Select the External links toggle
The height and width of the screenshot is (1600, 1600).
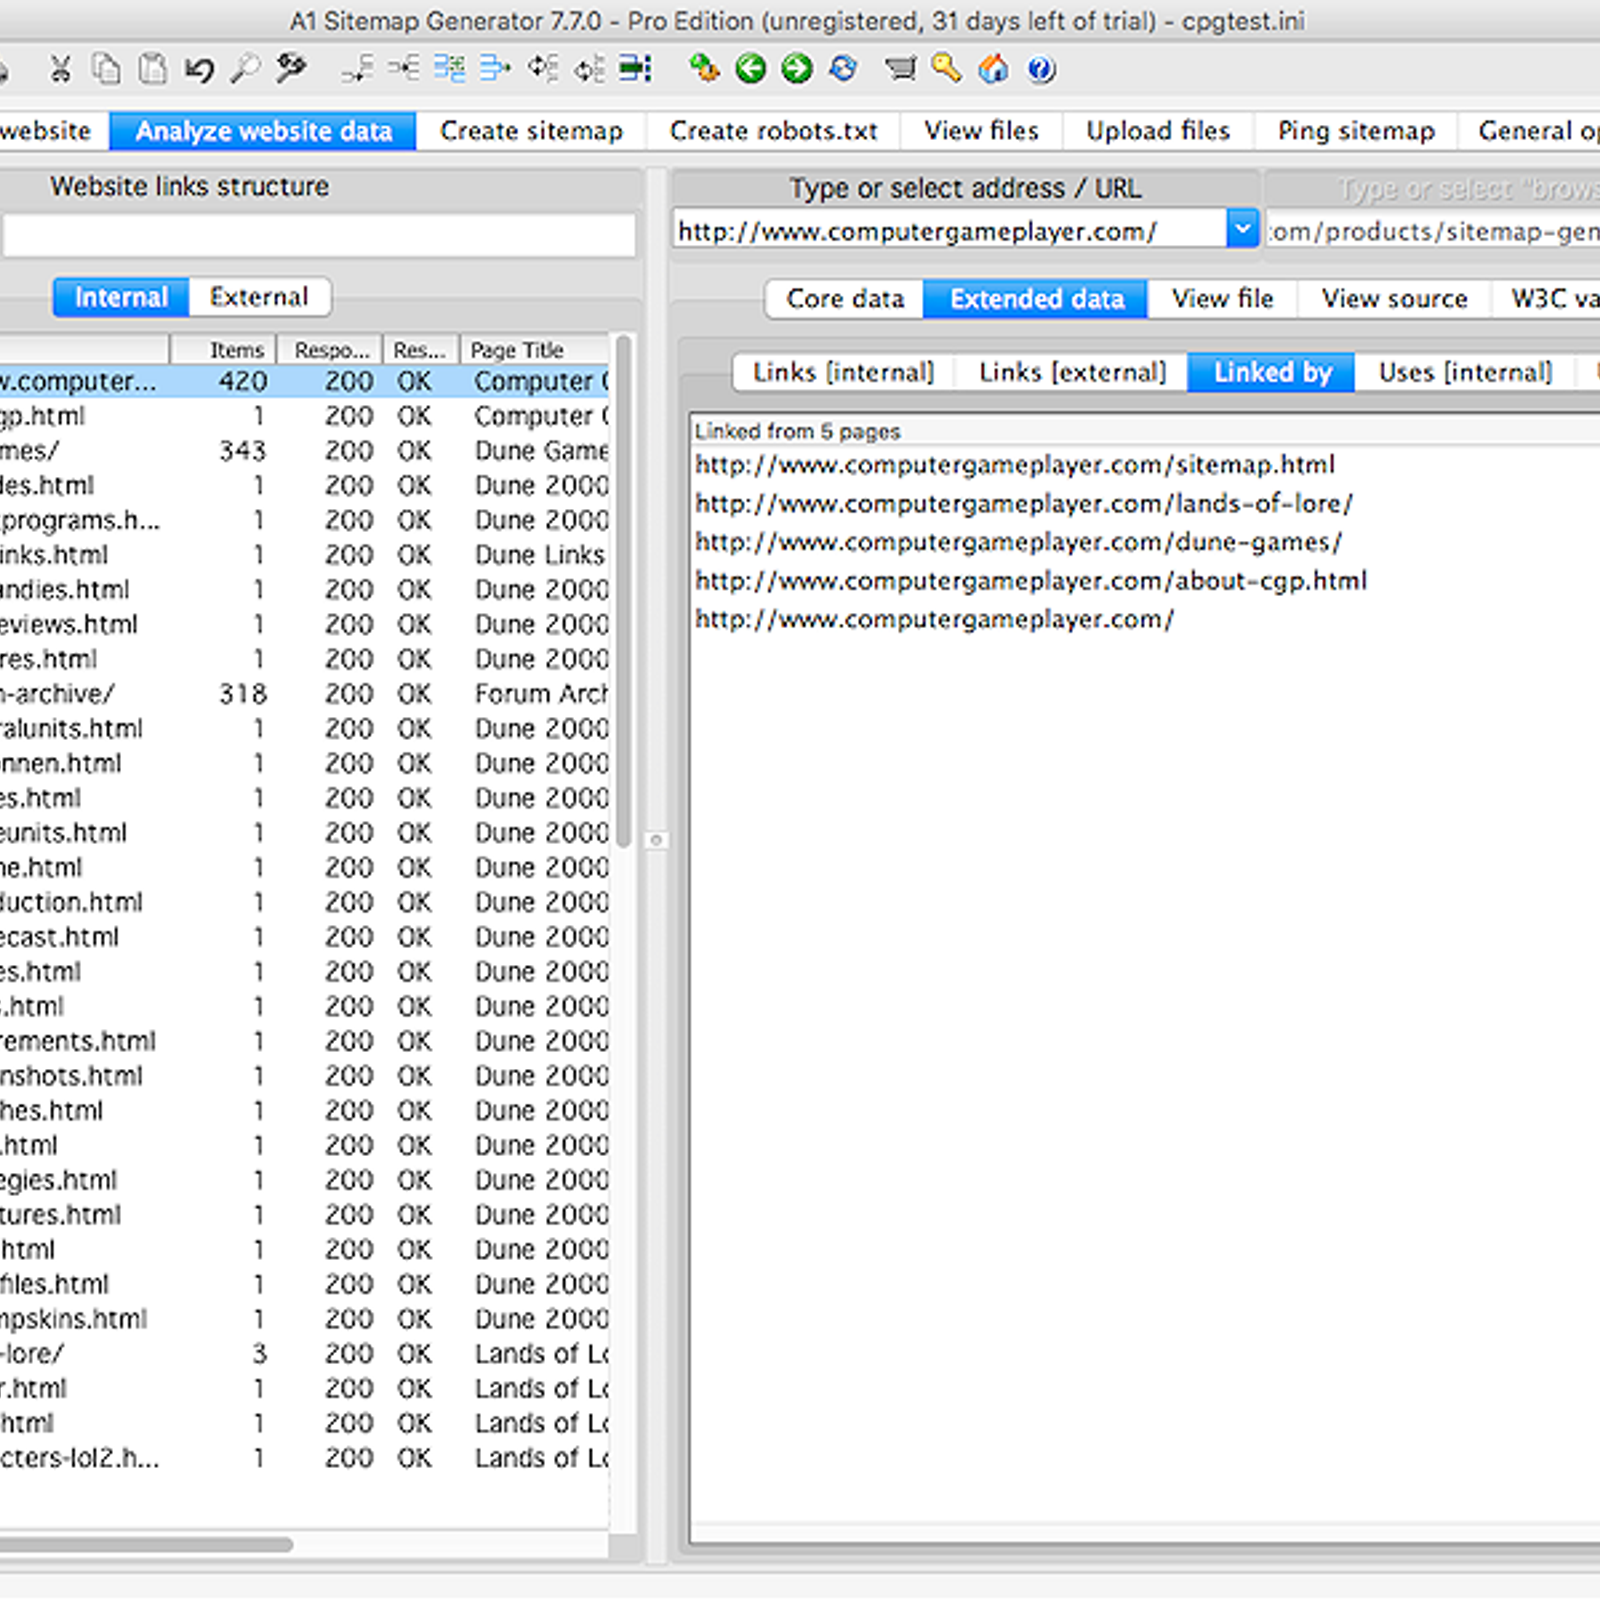coord(259,297)
